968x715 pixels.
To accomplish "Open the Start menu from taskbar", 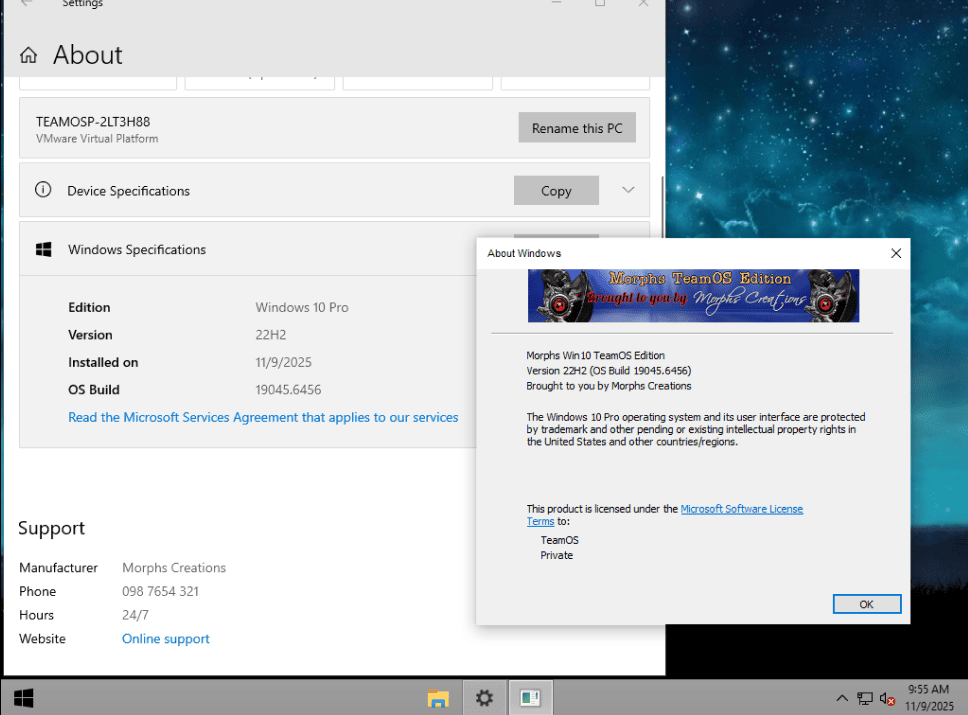I will pyautogui.click(x=24, y=697).
